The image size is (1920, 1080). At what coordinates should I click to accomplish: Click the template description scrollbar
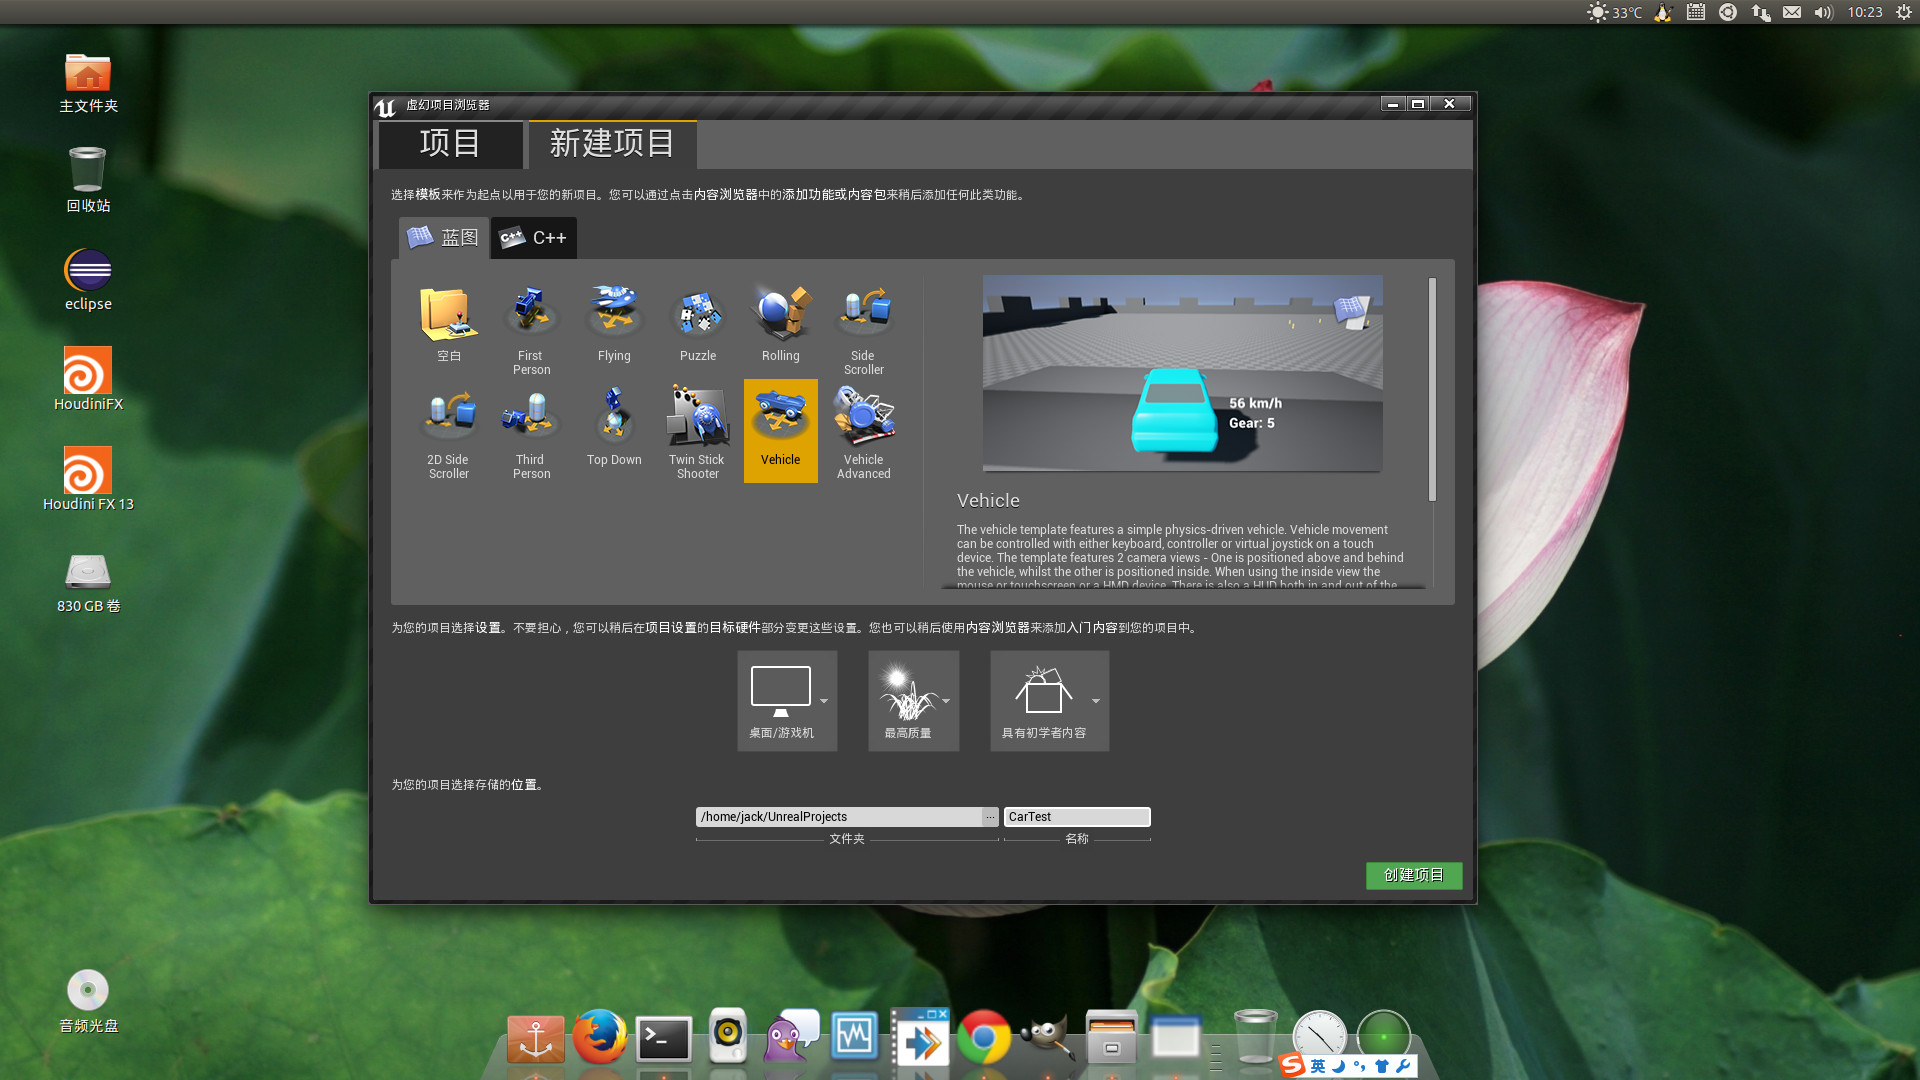[1432, 390]
